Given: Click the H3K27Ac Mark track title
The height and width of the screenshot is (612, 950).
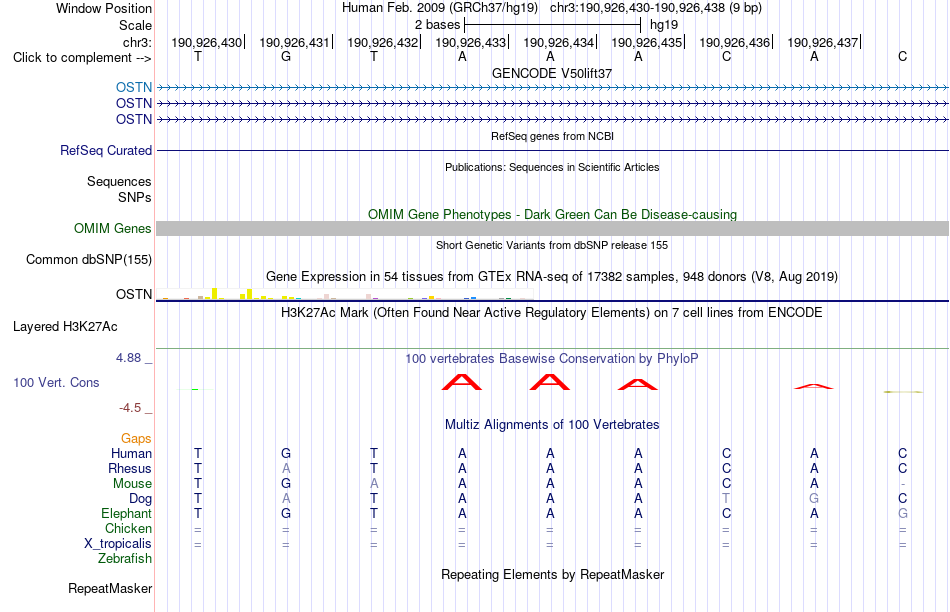Looking at the screenshot, I should [552, 313].
